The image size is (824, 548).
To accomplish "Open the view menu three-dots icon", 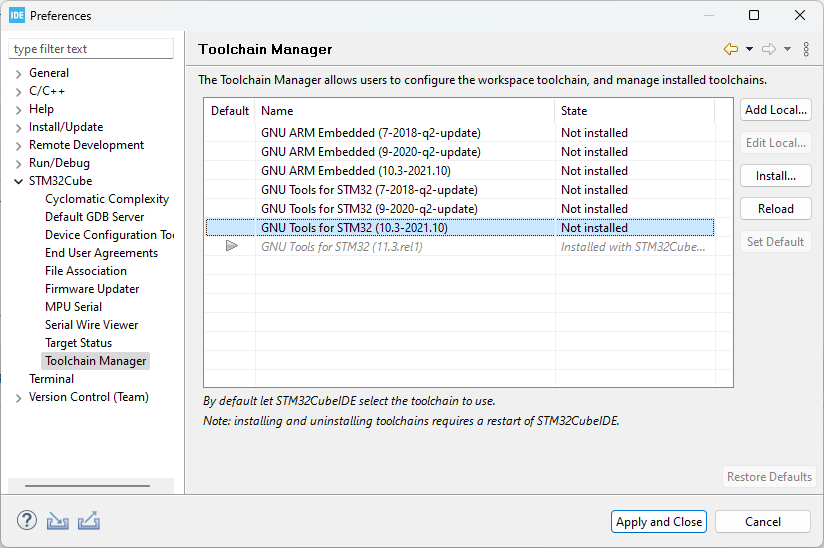I will click(x=806, y=49).
